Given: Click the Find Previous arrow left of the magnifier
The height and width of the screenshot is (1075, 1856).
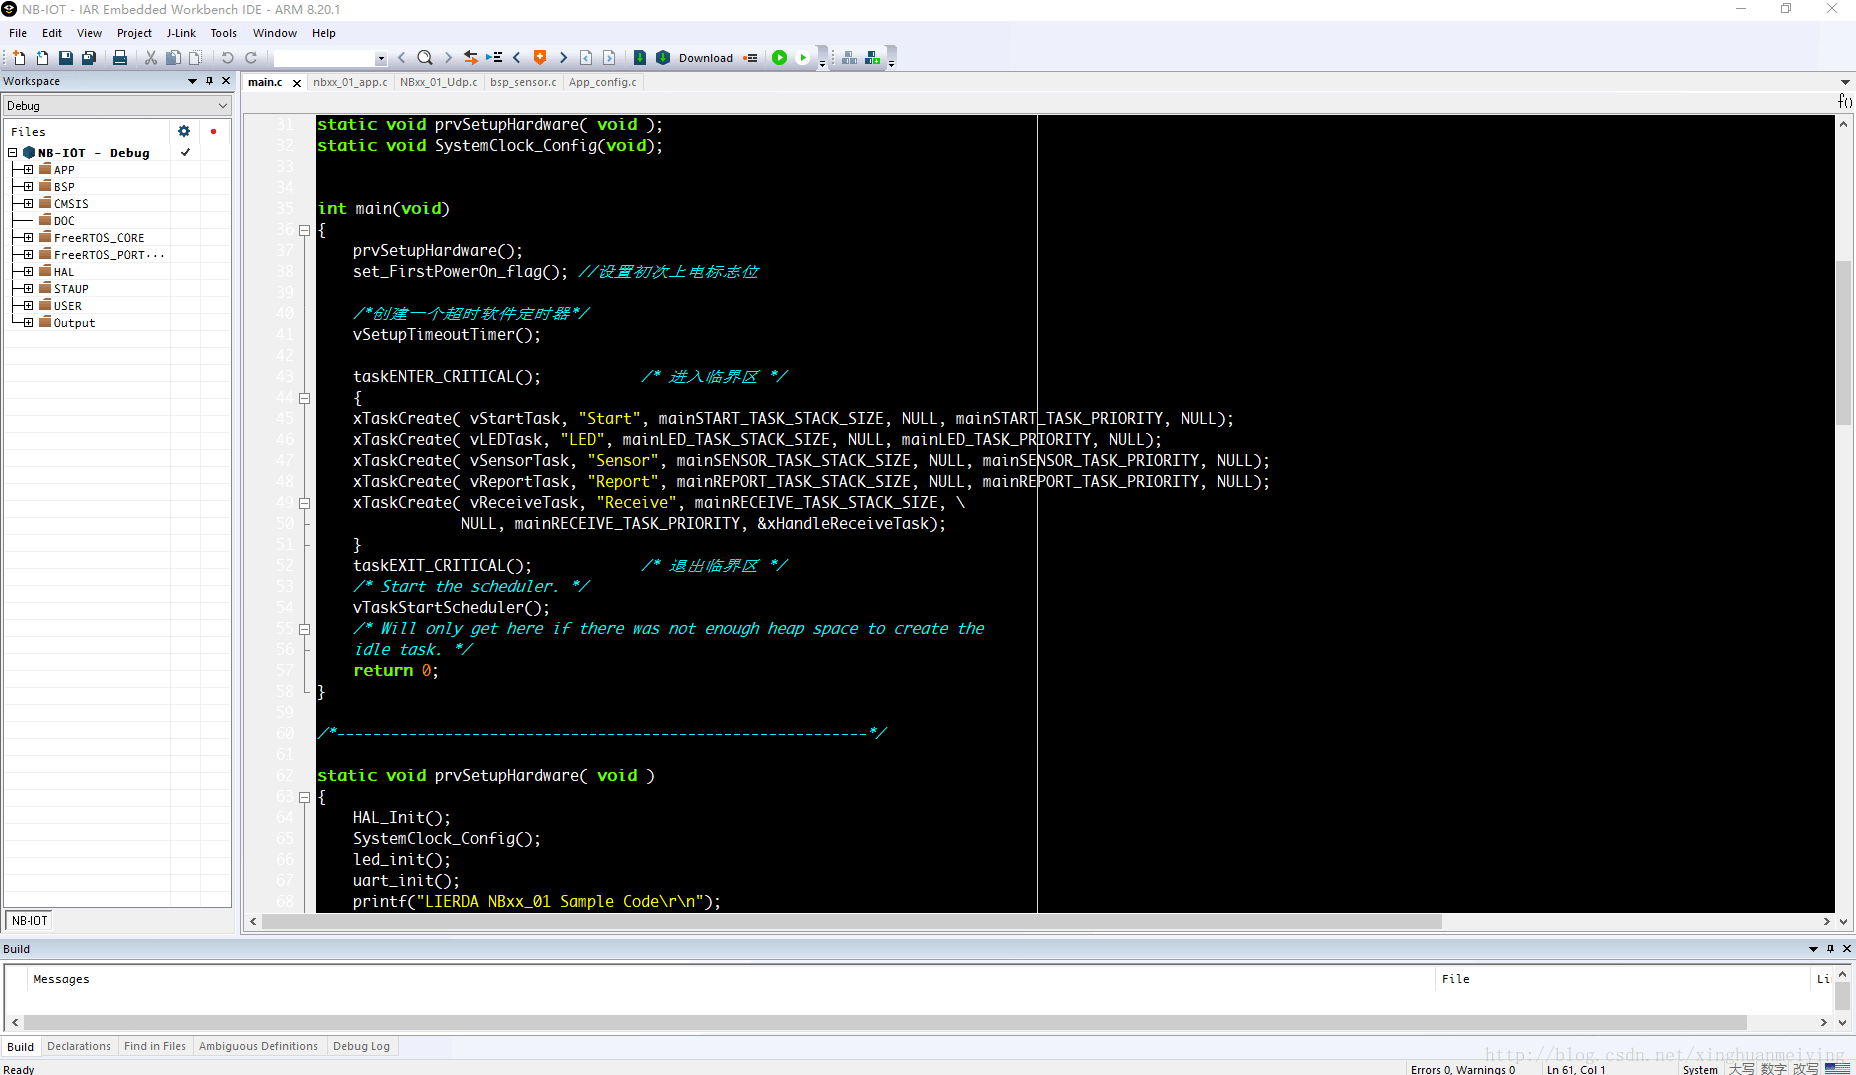Looking at the screenshot, I should [402, 58].
